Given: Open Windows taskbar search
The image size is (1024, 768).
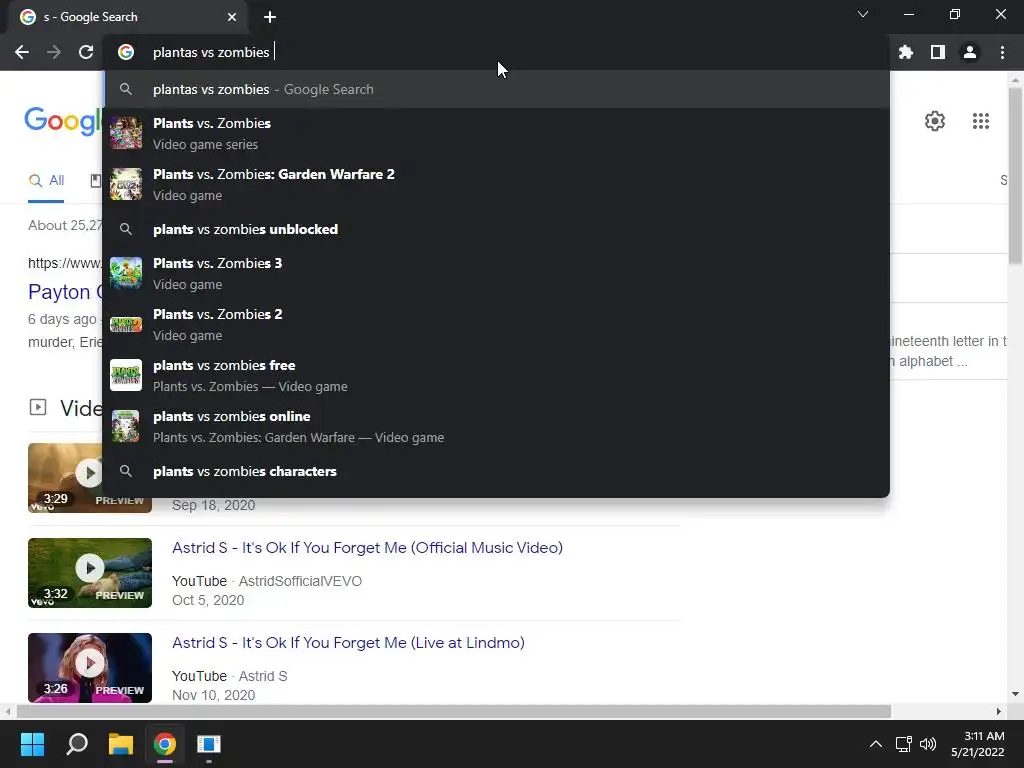Looking at the screenshot, I should [76, 744].
